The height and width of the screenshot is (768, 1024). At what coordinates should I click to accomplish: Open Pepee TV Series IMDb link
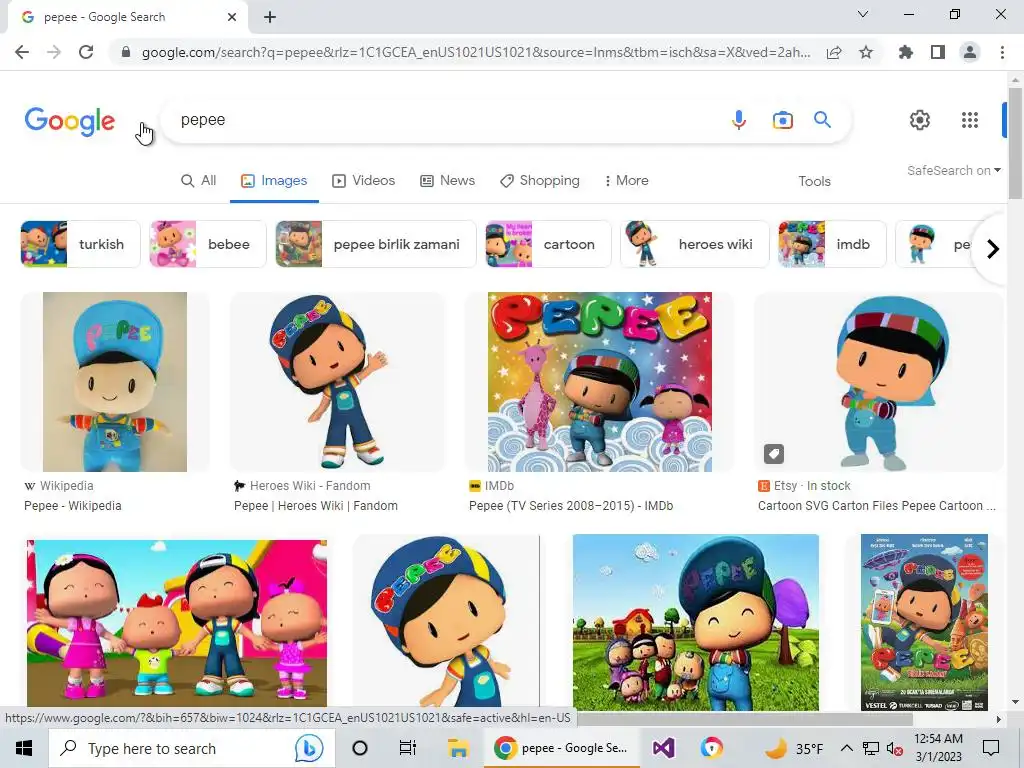[571, 506]
